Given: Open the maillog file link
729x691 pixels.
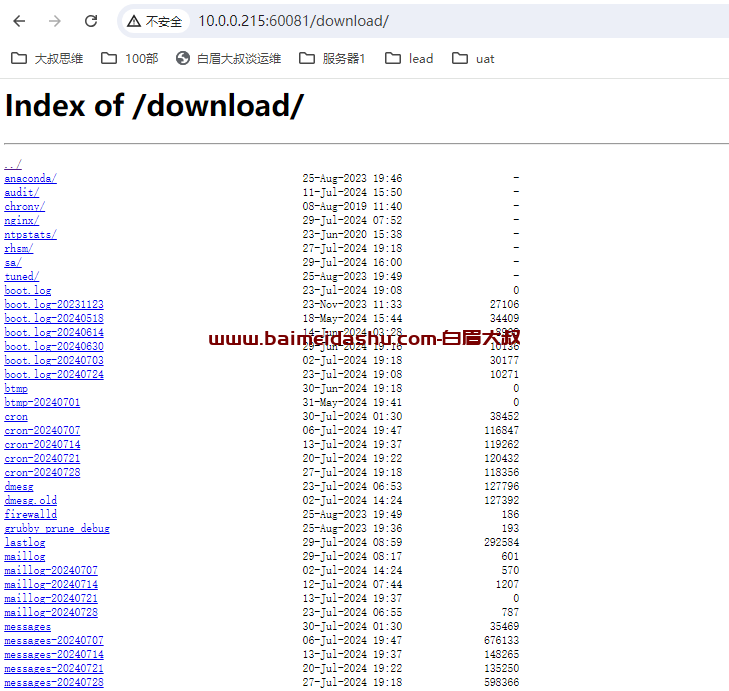Looking at the screenshot, I should coord(25,557).
